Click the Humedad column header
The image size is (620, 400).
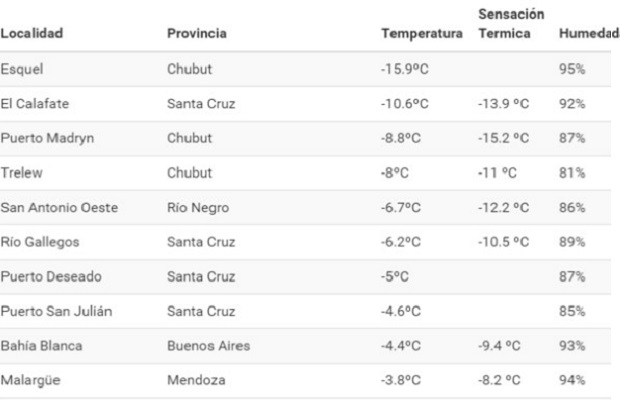[589, 34]
